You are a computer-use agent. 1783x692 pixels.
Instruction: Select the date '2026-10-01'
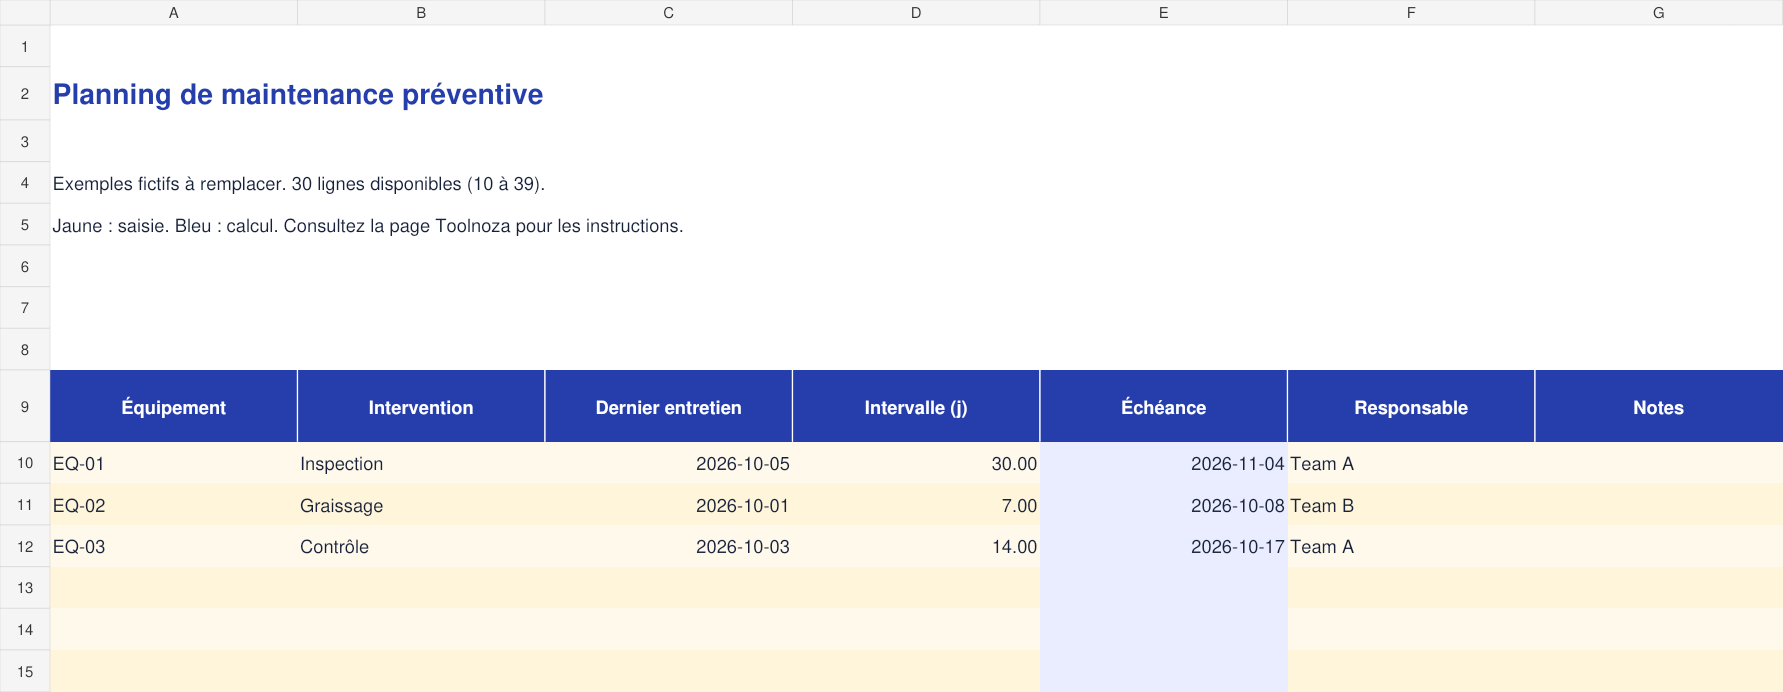pyautogui.click(x=668, y=505)
